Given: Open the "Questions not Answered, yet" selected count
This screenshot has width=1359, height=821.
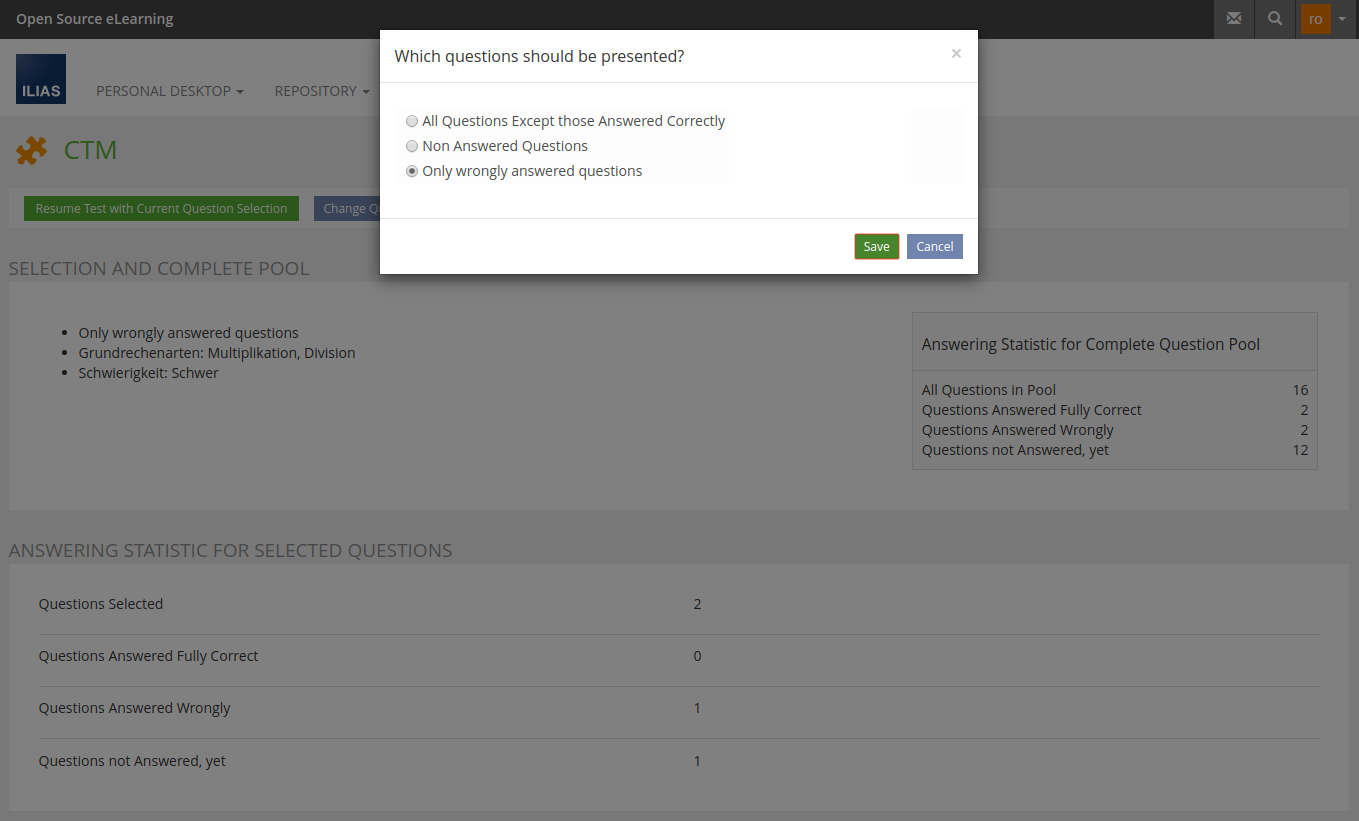Looking at the screenshot, I should pyautogui.click(x=697, y=761).
